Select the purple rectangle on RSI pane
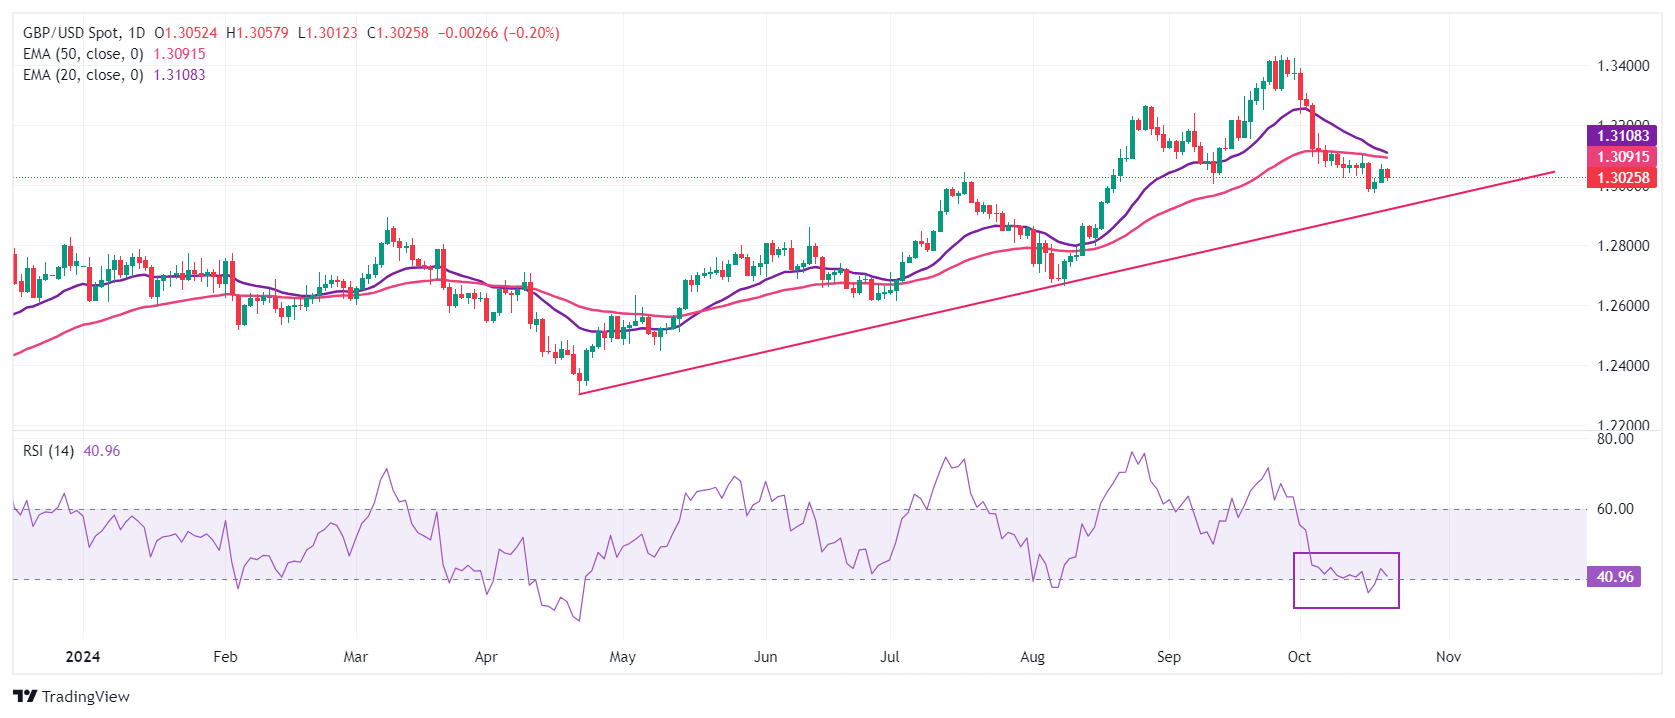 [1346, 580]
